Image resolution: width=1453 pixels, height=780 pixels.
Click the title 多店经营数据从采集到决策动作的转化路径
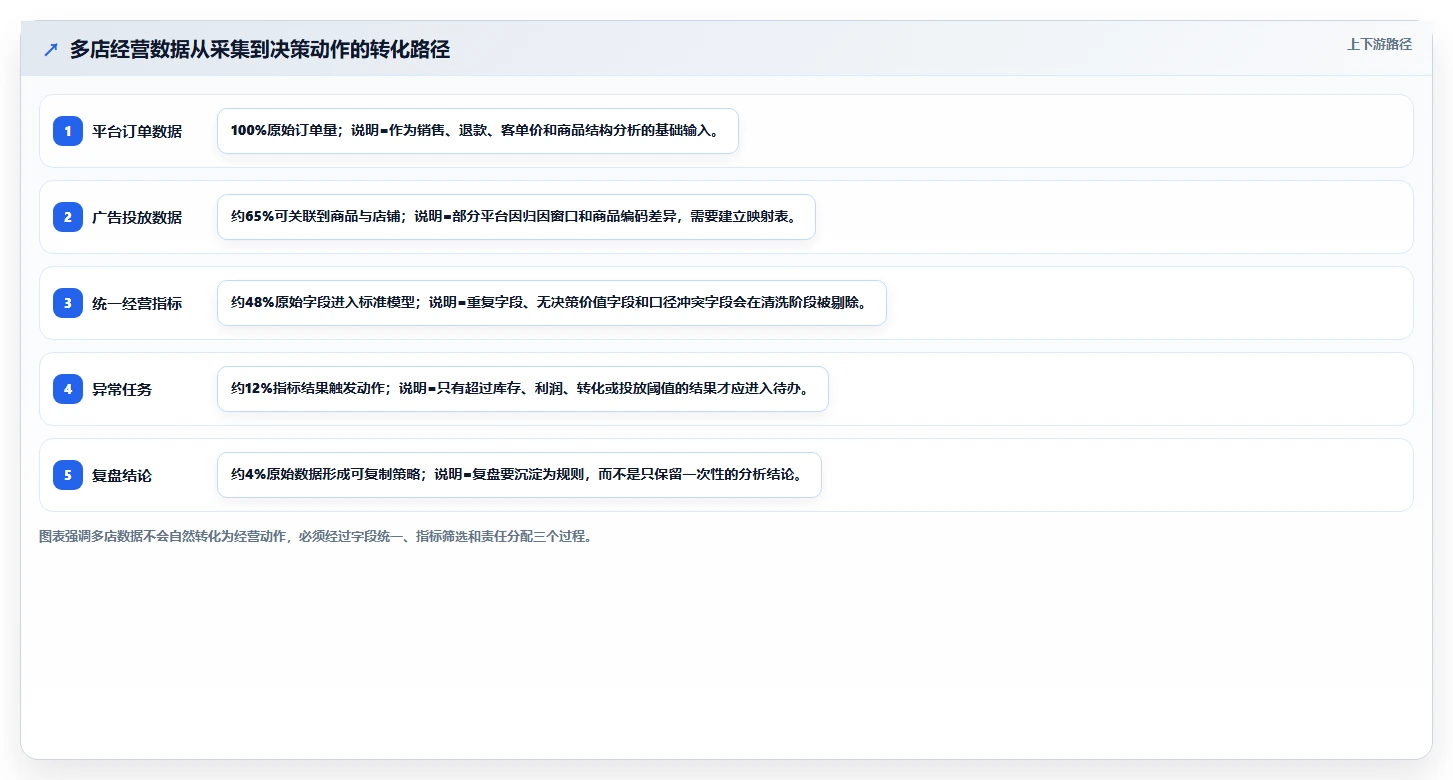[260, 49]
